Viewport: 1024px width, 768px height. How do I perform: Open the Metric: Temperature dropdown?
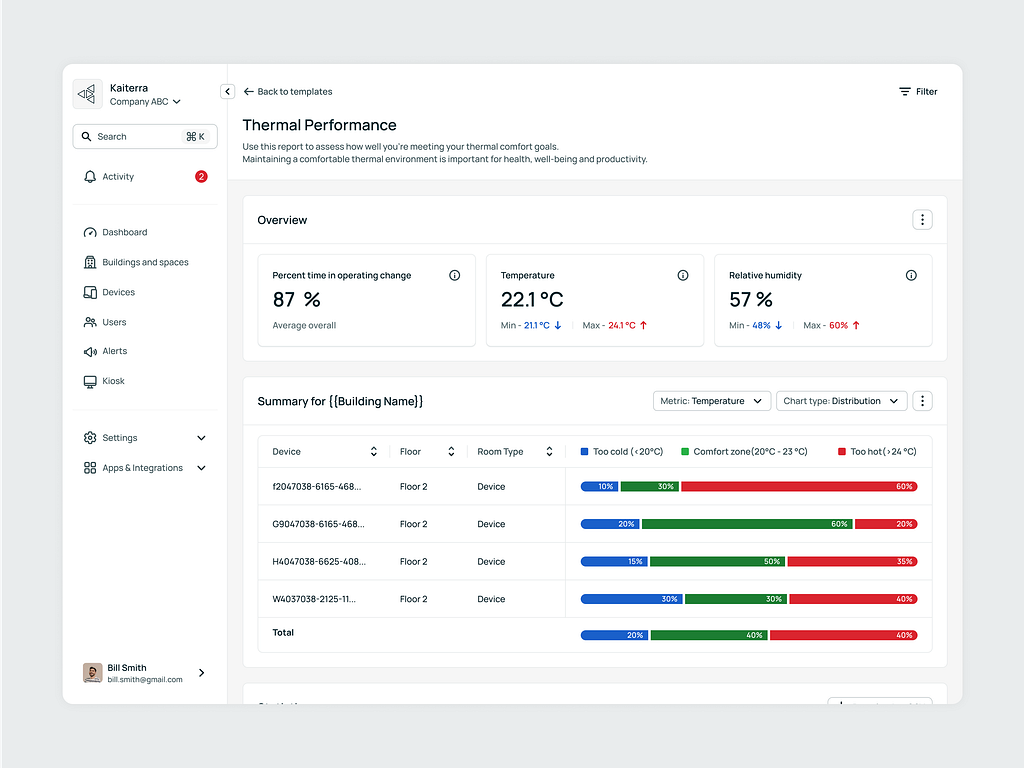point(711,401)
